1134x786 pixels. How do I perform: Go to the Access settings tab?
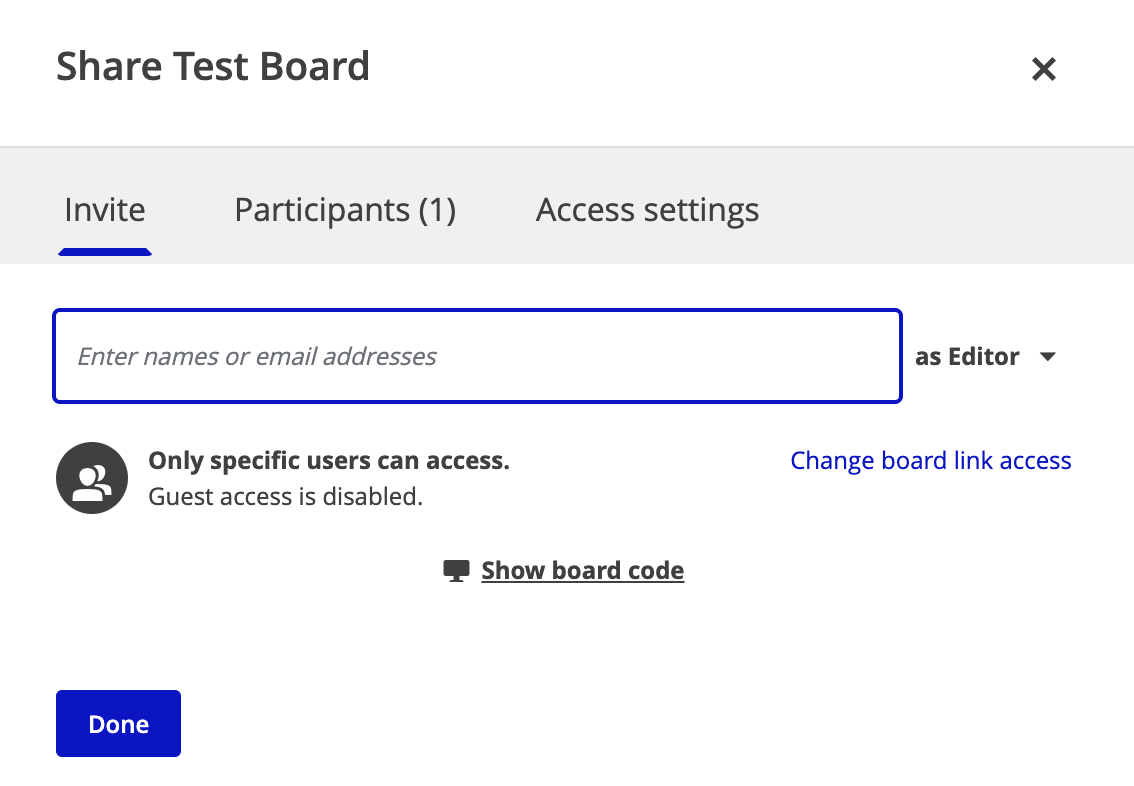pyautogui.click(x=647, y=210)
